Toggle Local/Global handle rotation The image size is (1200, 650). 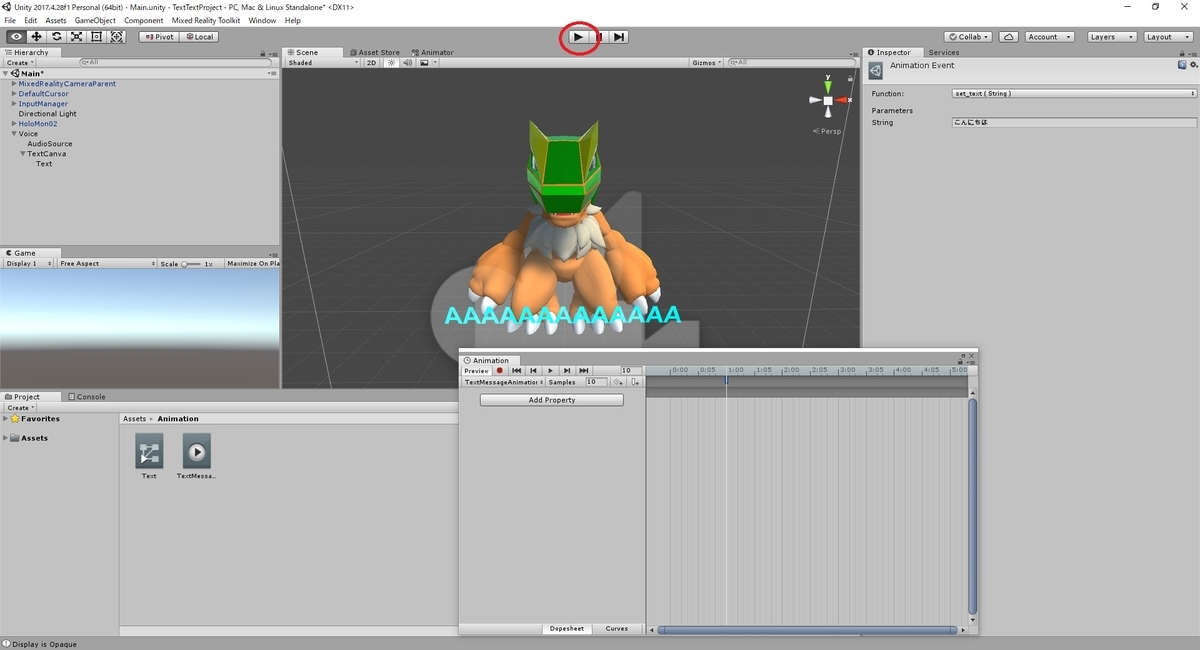(199, 37)
